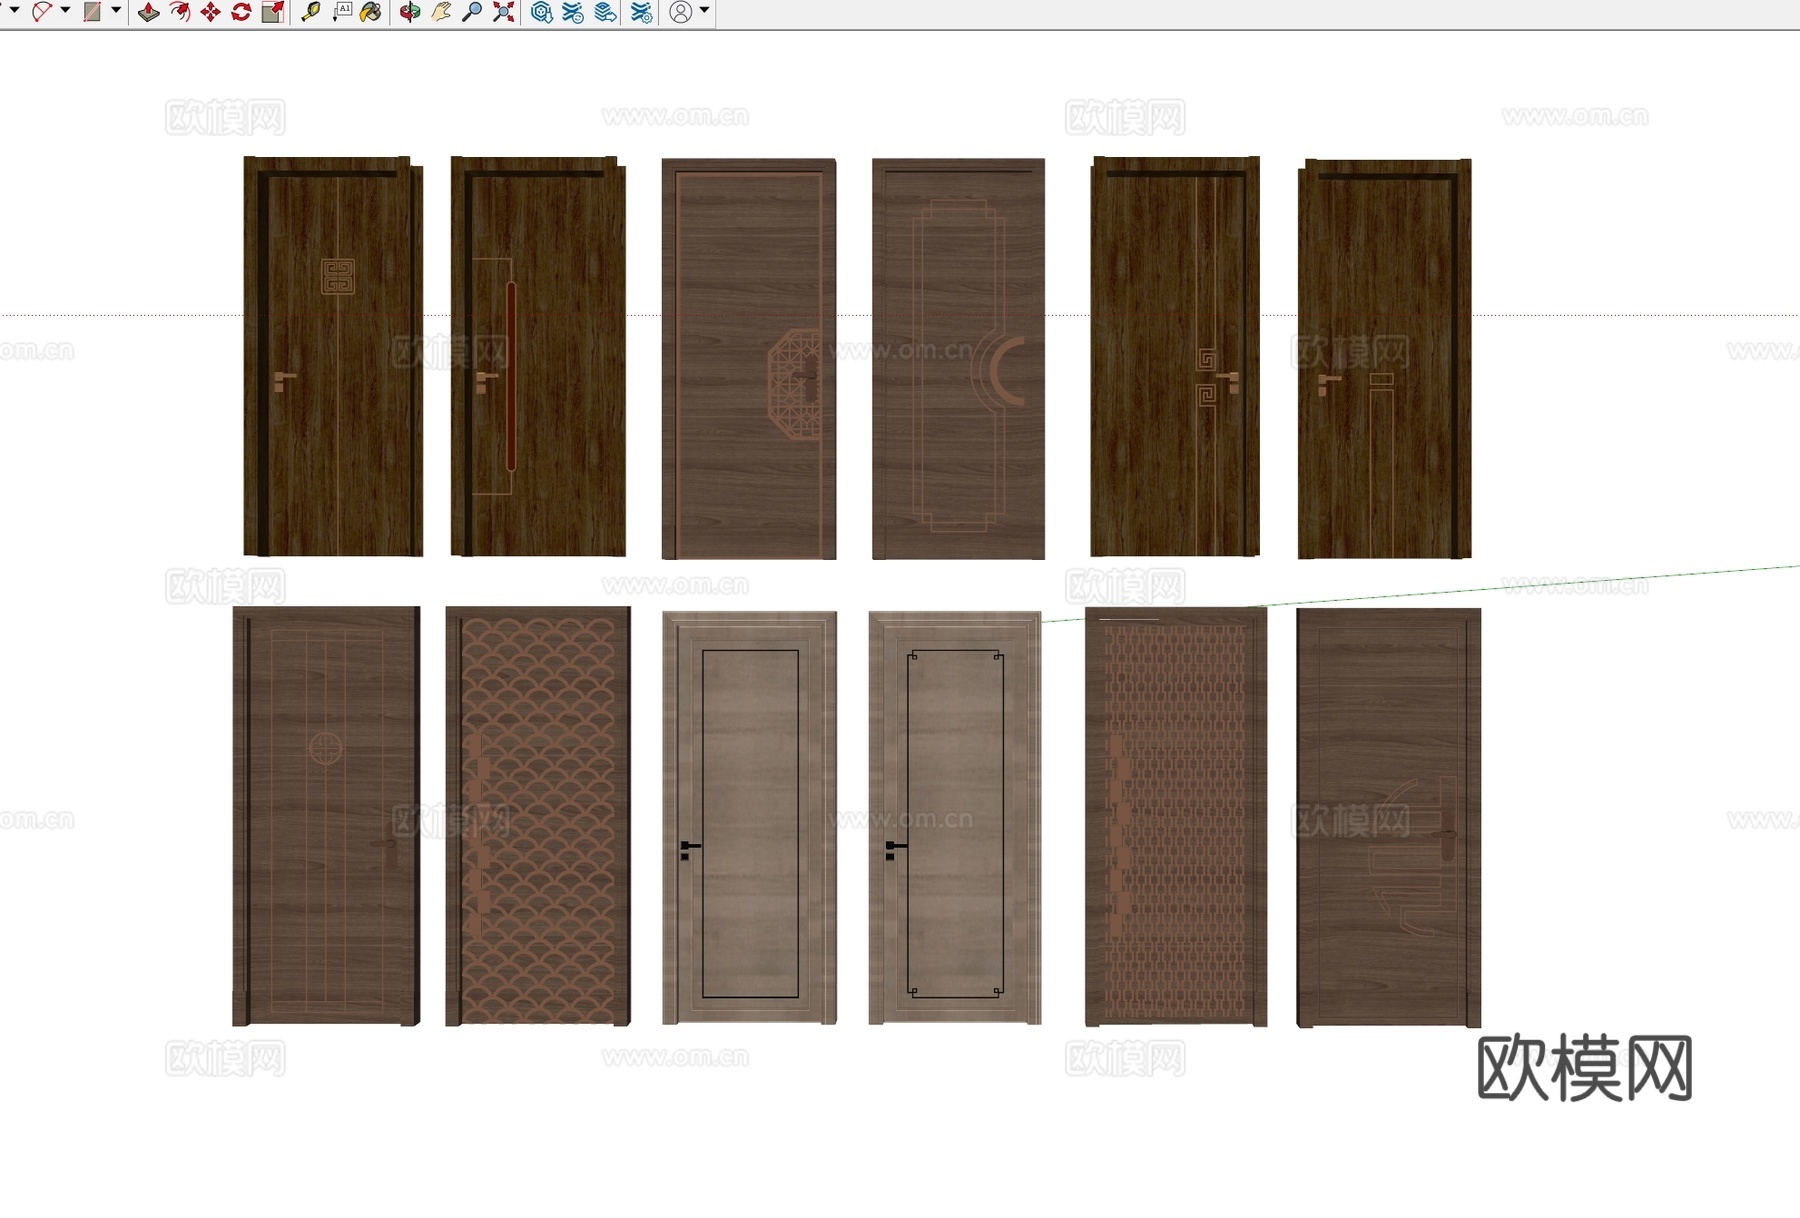1800x1218 pixels.
Task: Open the user account dropdown arrow
Action: coord(705,11)
